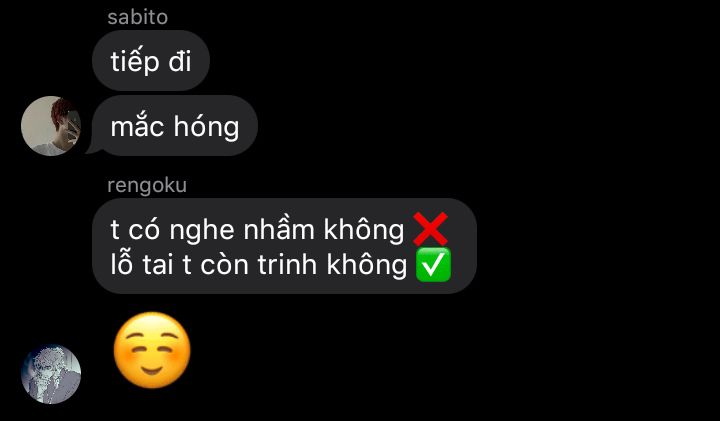Select the blushing smiley emoji message
The image size is (720, 421).
point(152,350)
